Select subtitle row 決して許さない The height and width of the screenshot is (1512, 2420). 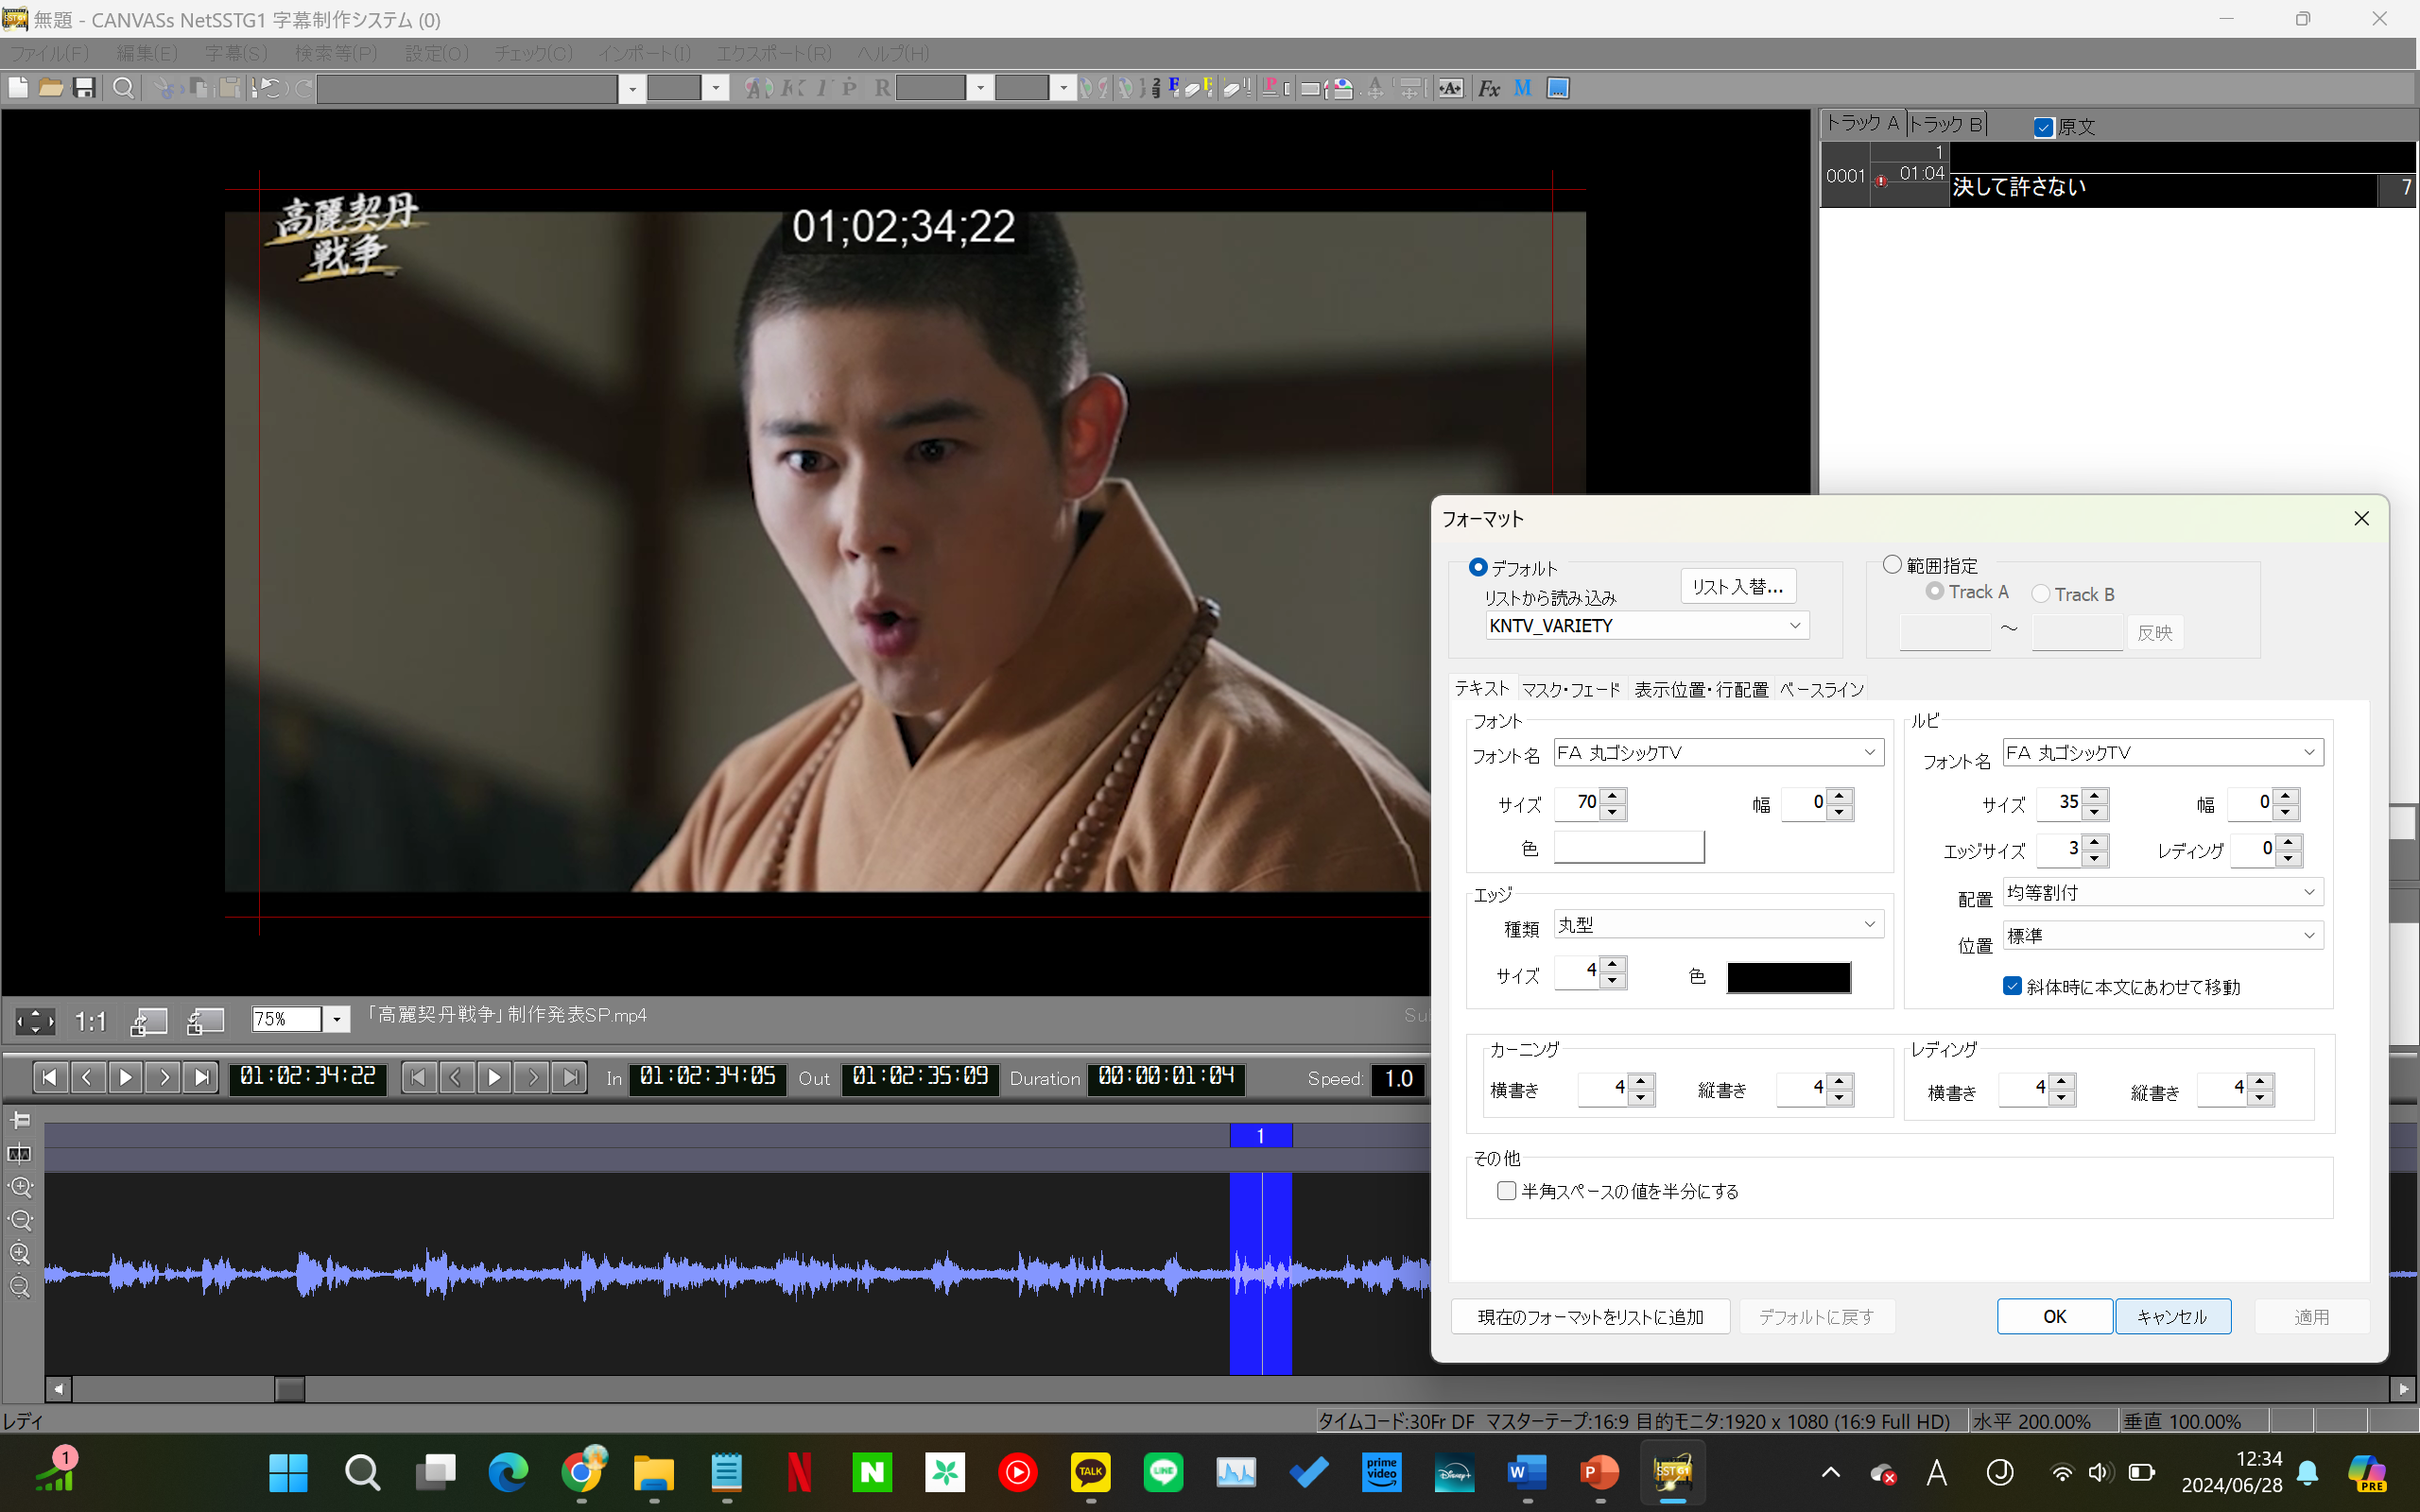pos(2118,176)
